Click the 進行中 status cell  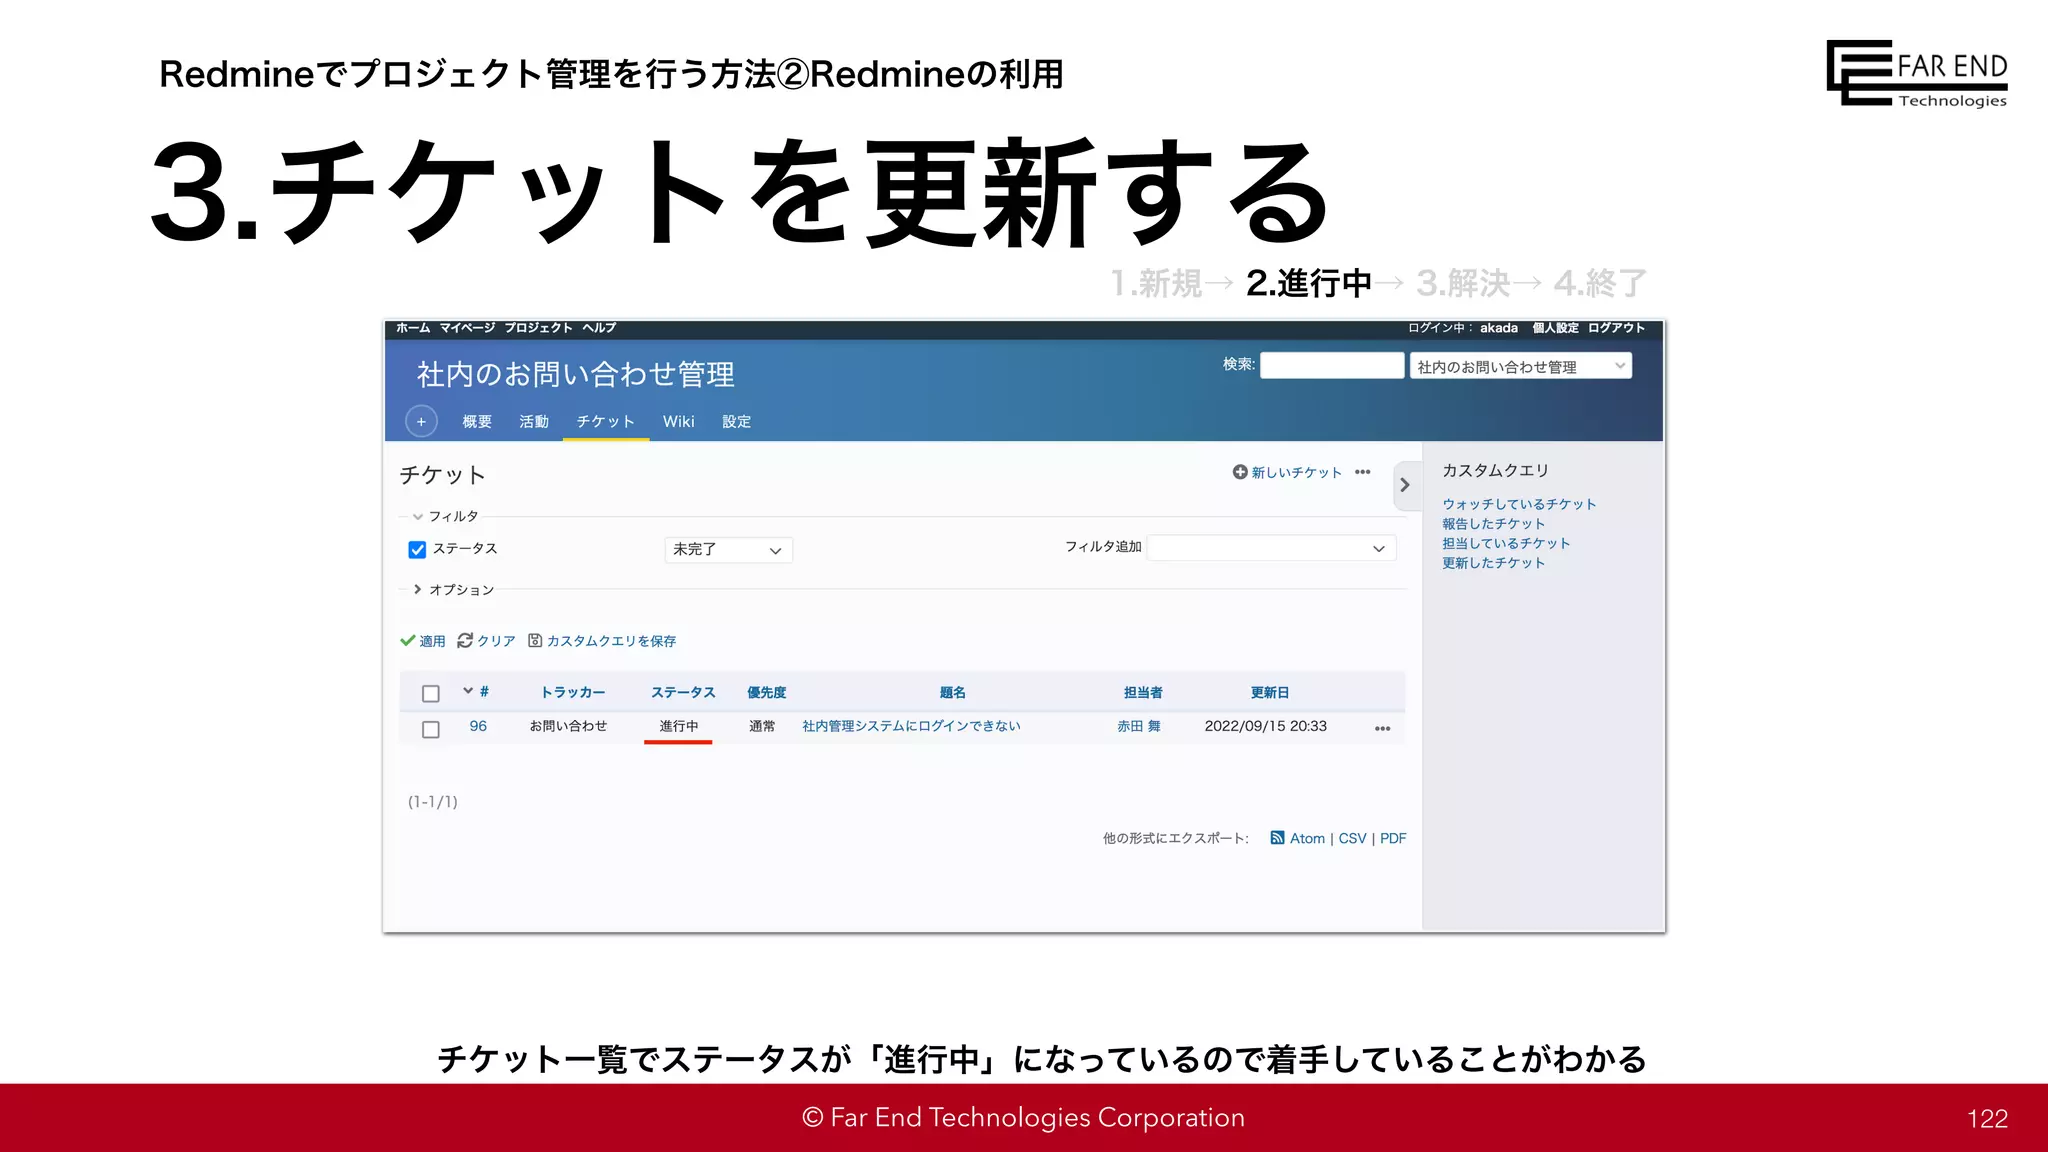click(x=679, y=726)
